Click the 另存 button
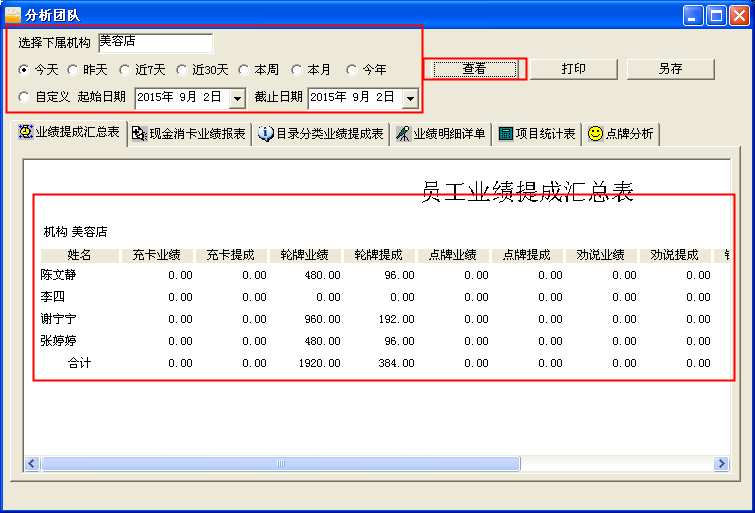 click(x=670, y=69)
